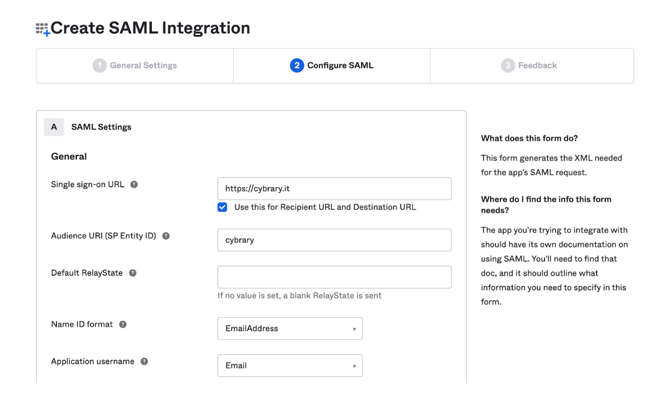This screenshot has width=670, height=413.
Task: Focus the Audience URI text field
Action: click(334, 240)
